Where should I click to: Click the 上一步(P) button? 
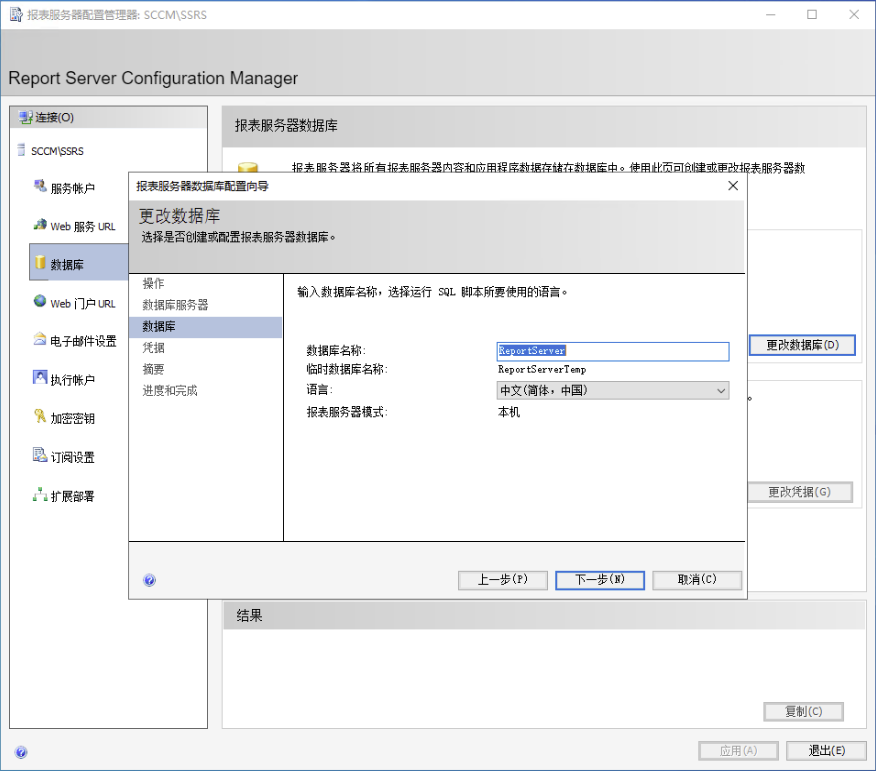503,580
